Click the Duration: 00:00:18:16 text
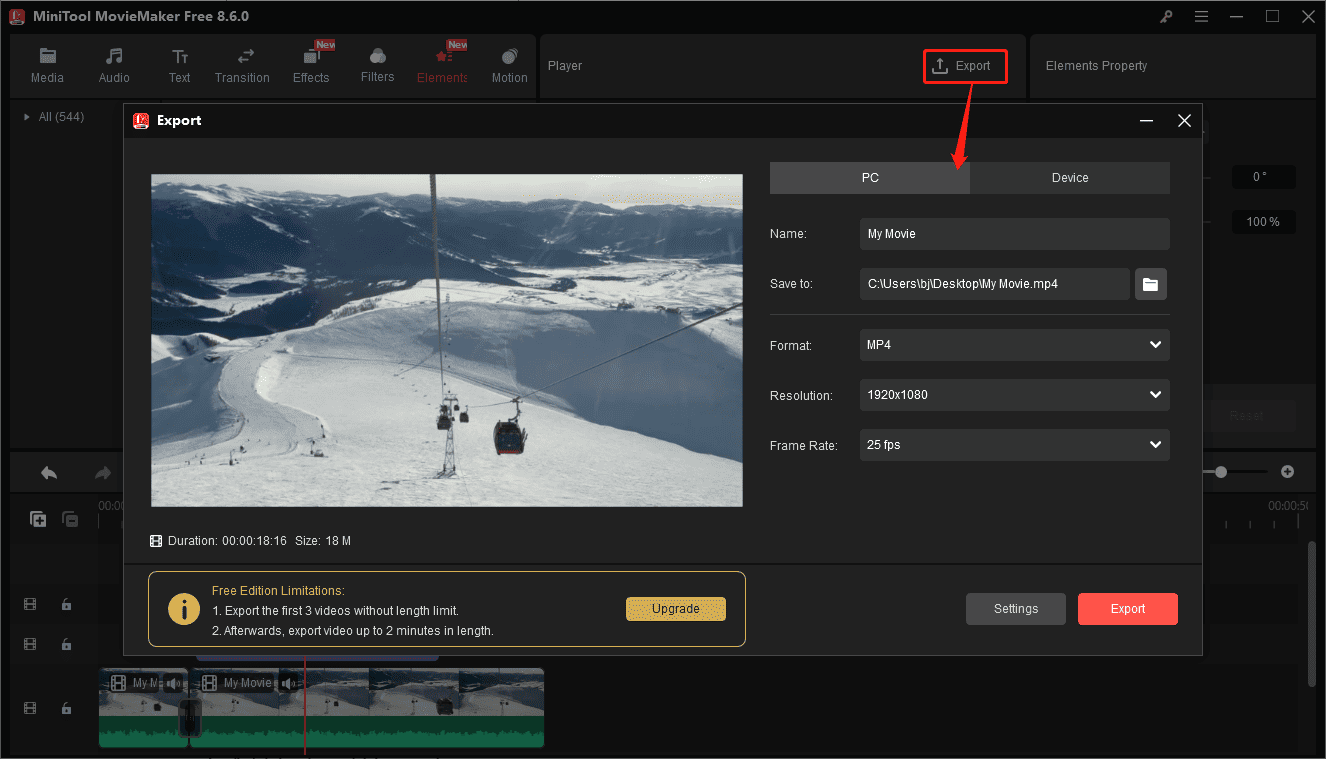 coord(227,541)
